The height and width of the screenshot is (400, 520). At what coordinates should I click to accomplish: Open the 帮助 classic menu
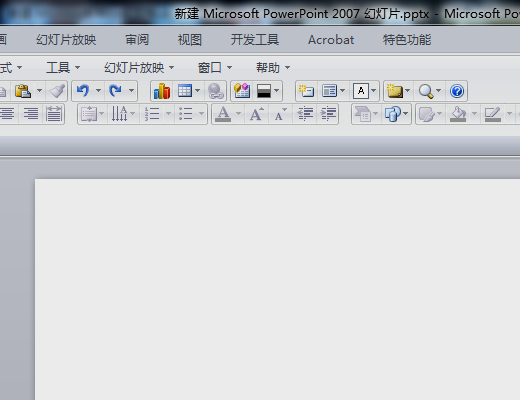click(x=273, y=68)
